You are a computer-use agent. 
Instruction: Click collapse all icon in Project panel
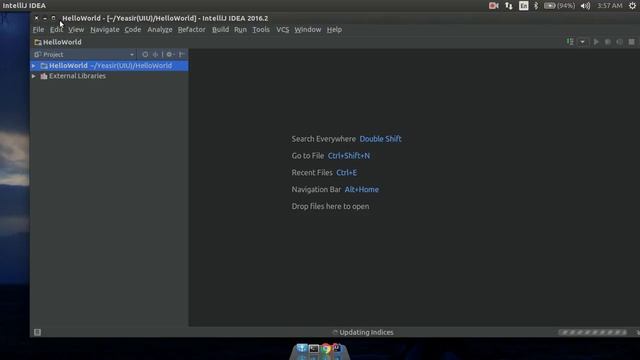(x=156, y=54)
